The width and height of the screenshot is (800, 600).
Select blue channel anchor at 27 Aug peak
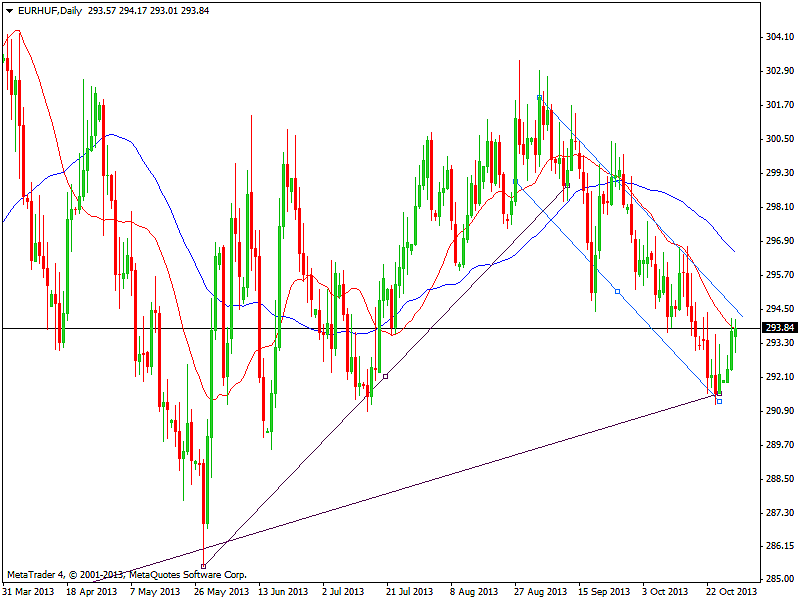pyautogui.click(x=540, y=98)
